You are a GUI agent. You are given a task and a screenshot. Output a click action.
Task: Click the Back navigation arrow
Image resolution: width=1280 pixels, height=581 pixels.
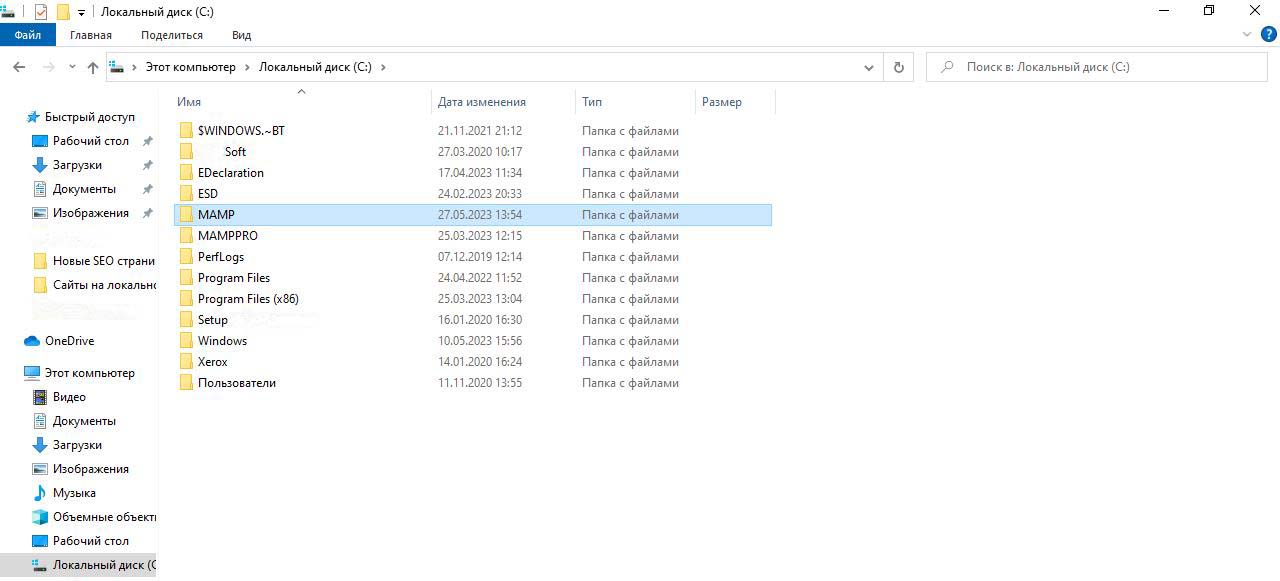click(x=19, y=67)
